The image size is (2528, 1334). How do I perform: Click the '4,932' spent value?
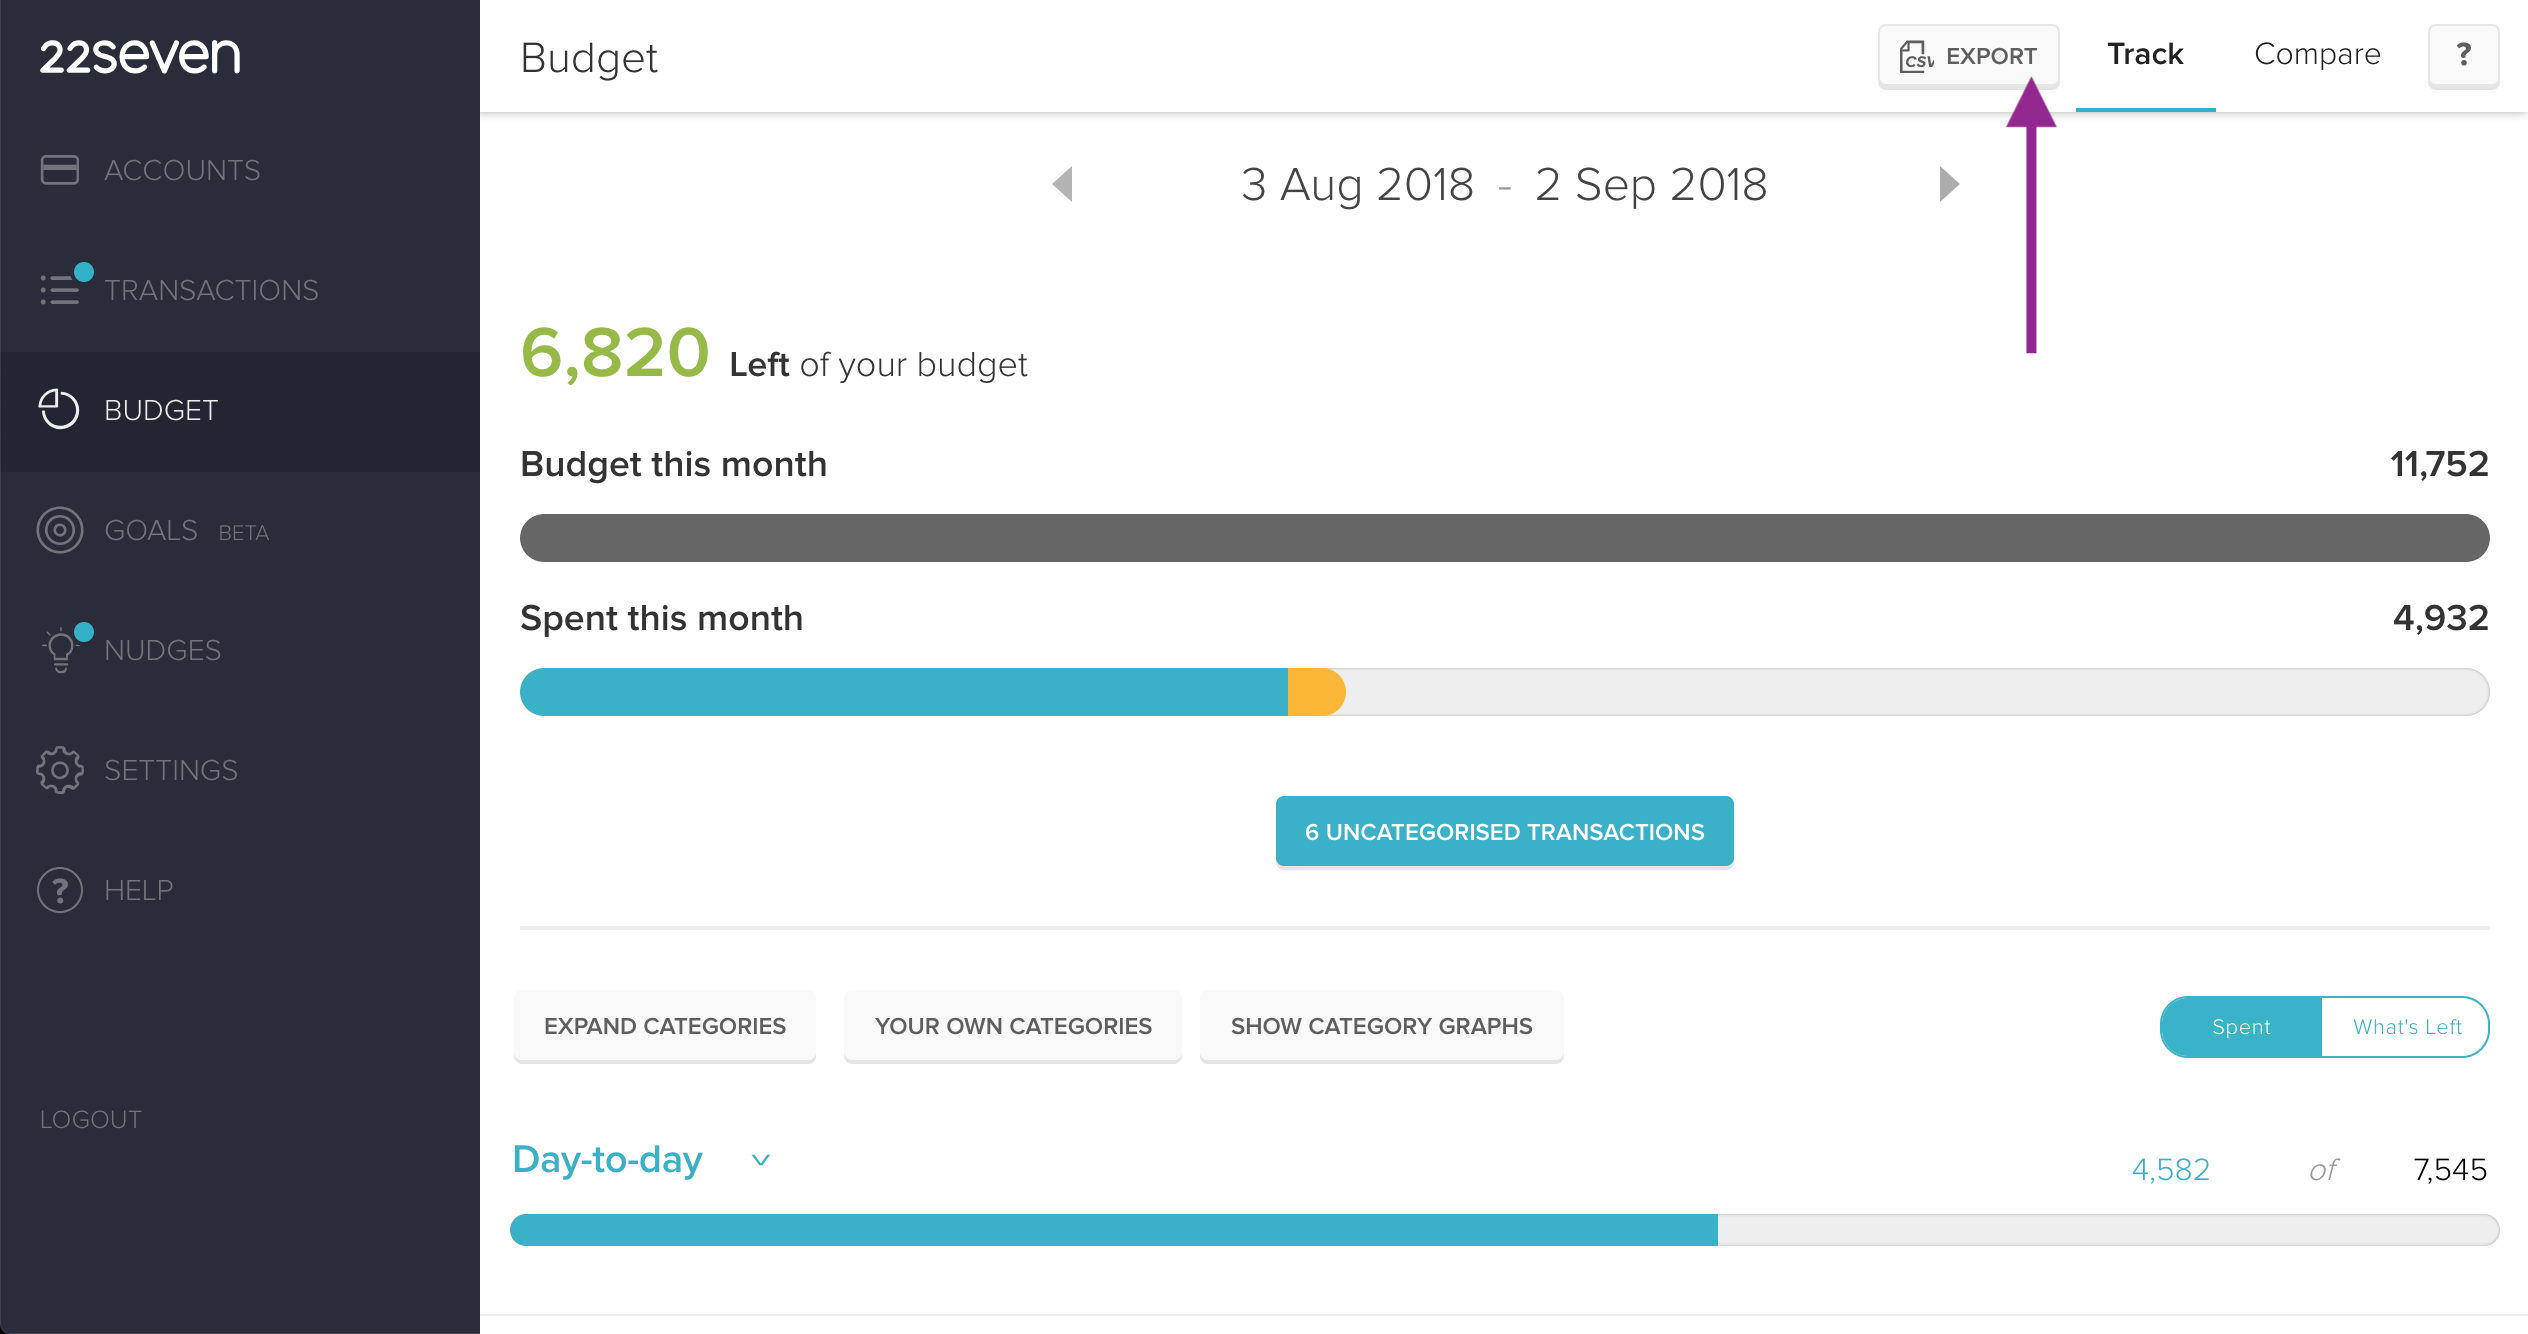click(2441, 618)
